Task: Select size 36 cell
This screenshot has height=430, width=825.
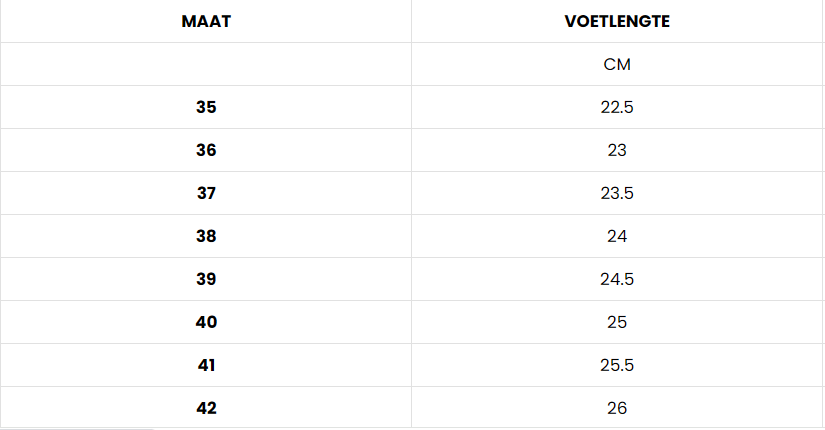Action: pyautogui.click(x=206, y=150)
